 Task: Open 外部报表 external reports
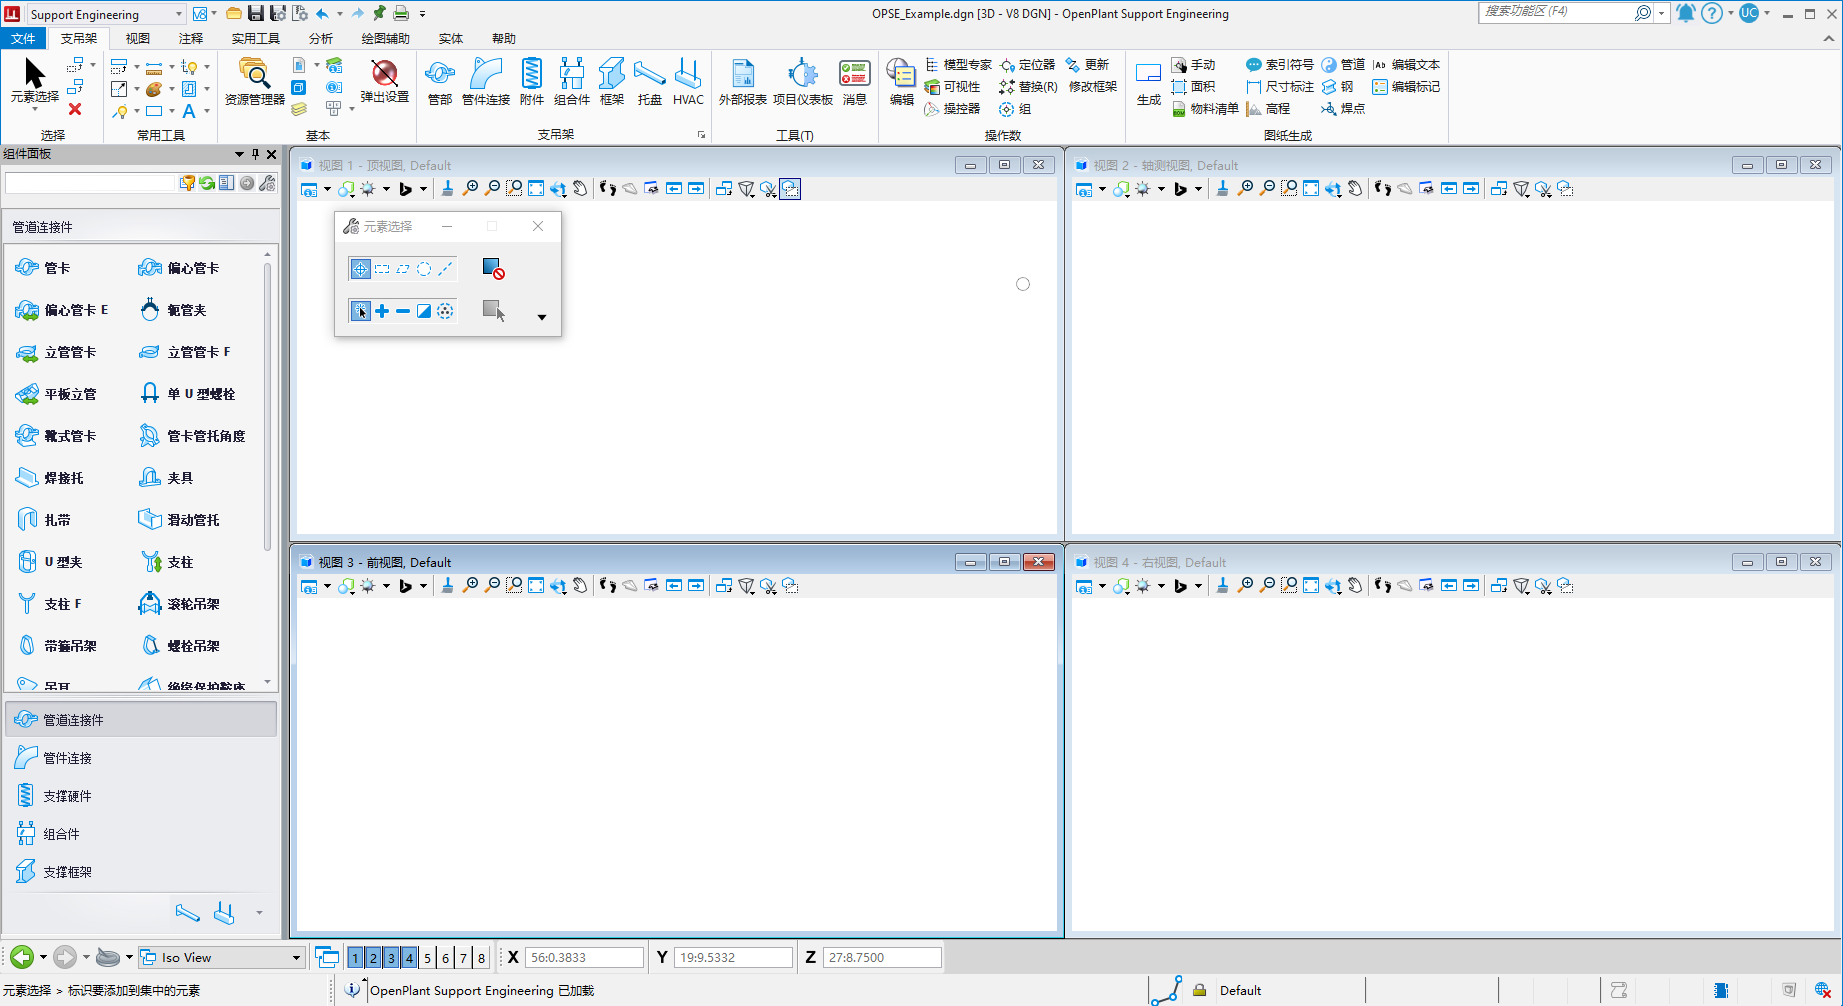[742, 80]
